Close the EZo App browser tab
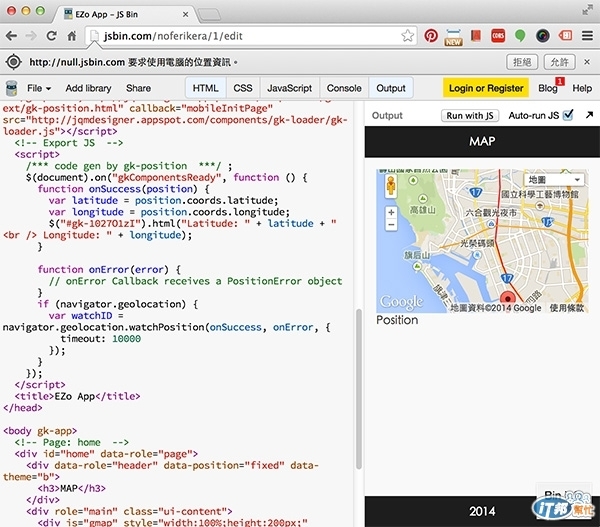The image size is (600, 527). click(x=185, y=14)
